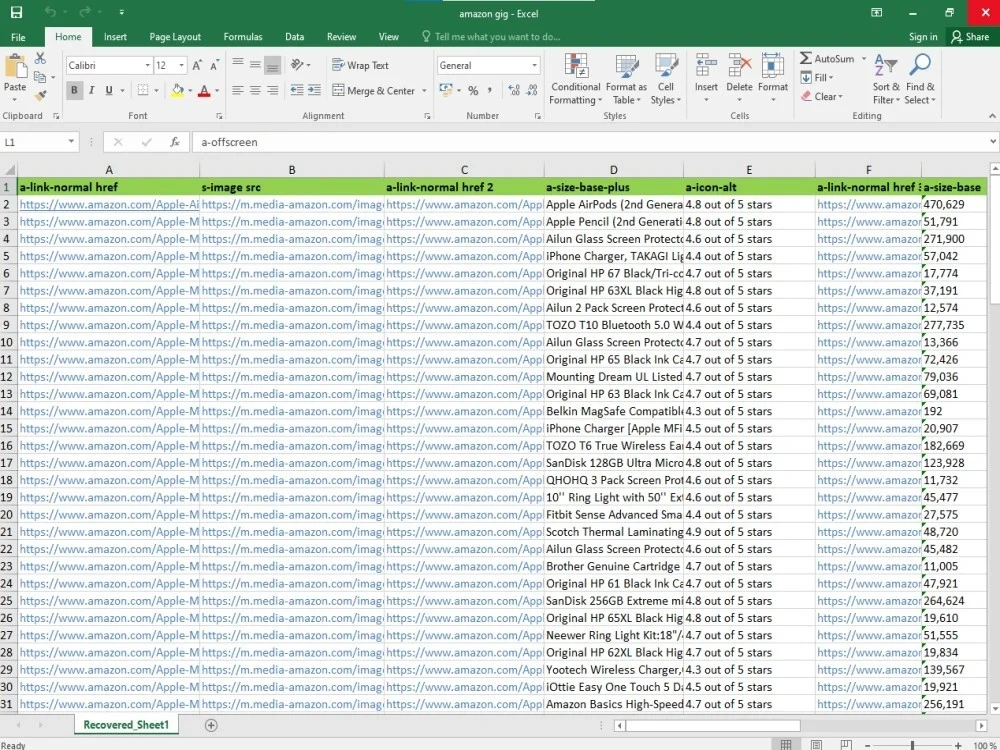This screenshot has width=1000, height=750.
Task: Open the font name dropdown
Action: (x=147, y=65)
